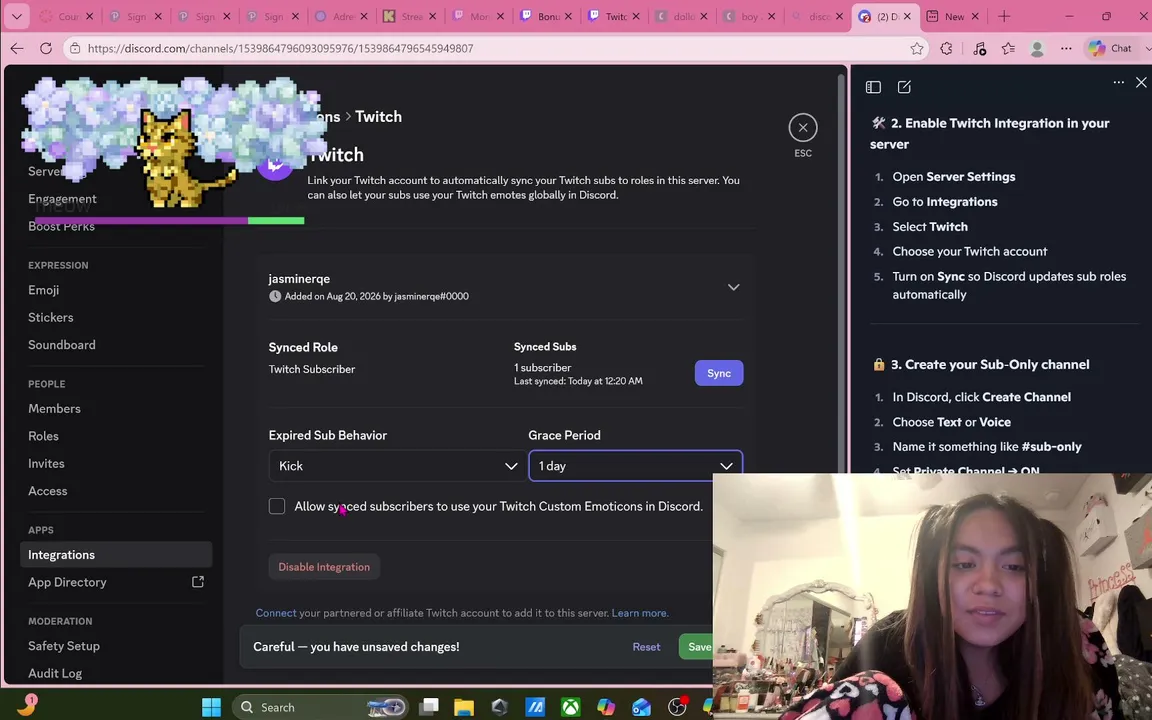Refresh the Discord page
The width and height of the screenshot is (1152, 720).
(46, 48)
